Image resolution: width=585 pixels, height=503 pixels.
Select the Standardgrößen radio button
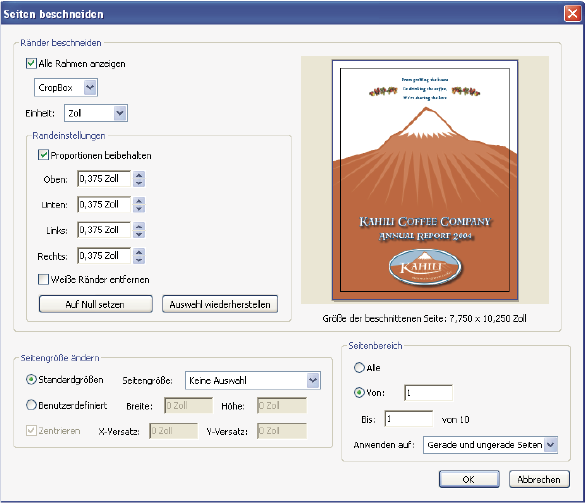click(x=31, y=379)
